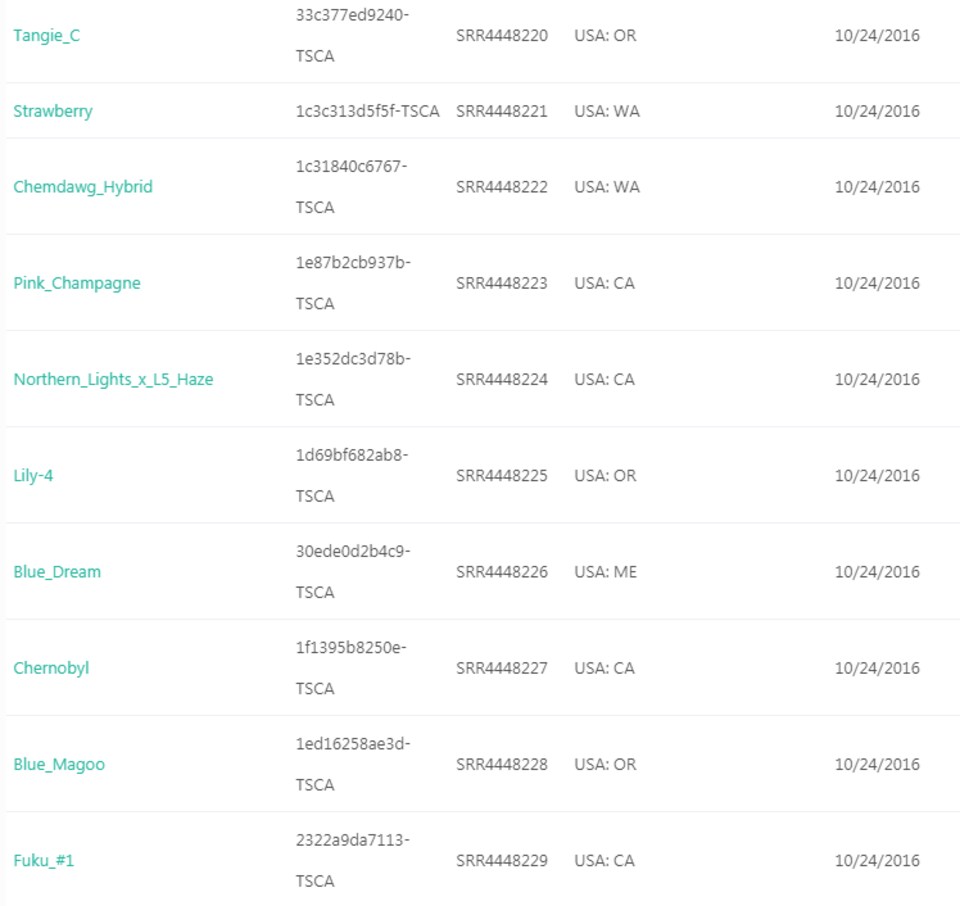Select the USA: OR location for Blue_Magoo
960x906 pixels.
pyautogui.click(x=597, y=764)
